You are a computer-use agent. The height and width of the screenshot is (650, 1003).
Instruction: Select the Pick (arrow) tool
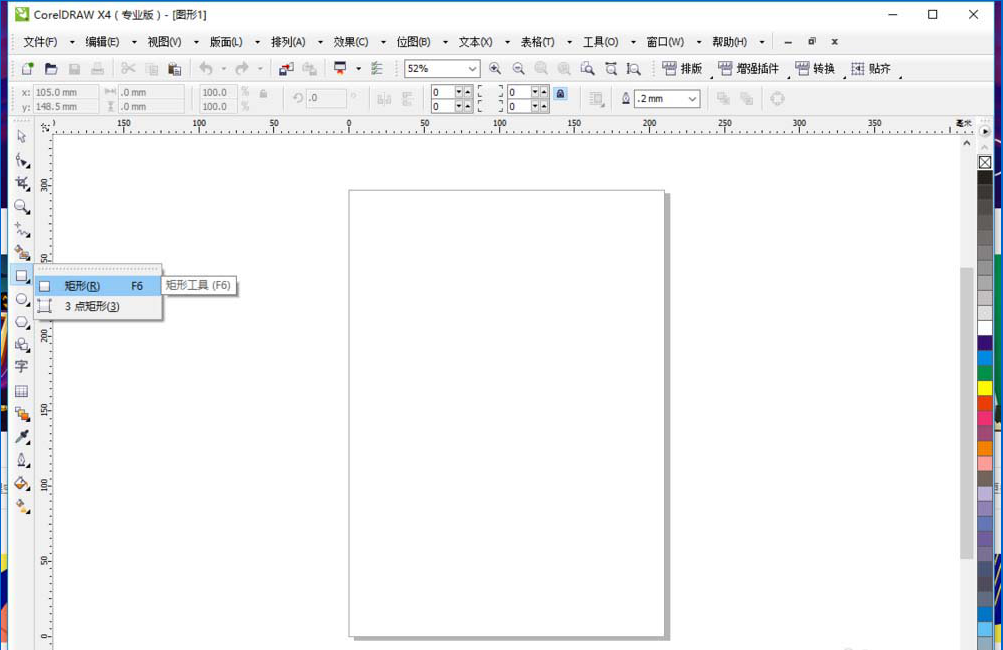point(21,137)
